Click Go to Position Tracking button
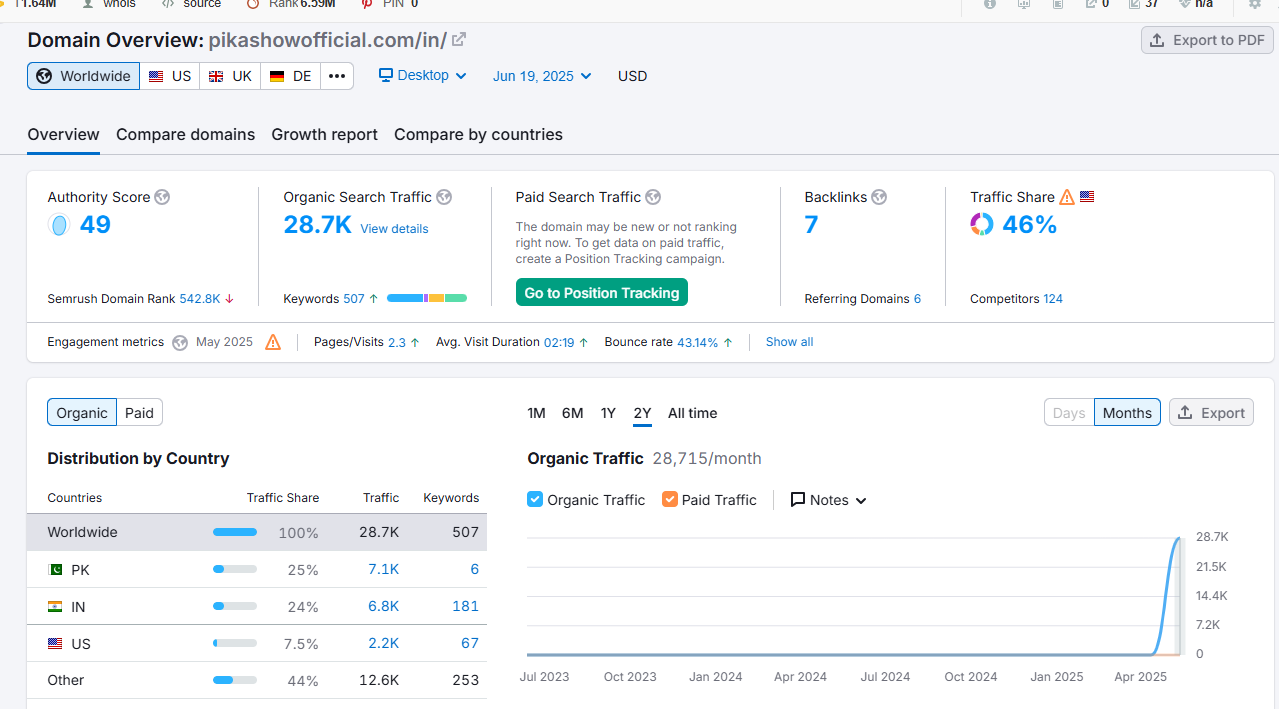This screenshot has height=709, width=1279. pos(602,293)
